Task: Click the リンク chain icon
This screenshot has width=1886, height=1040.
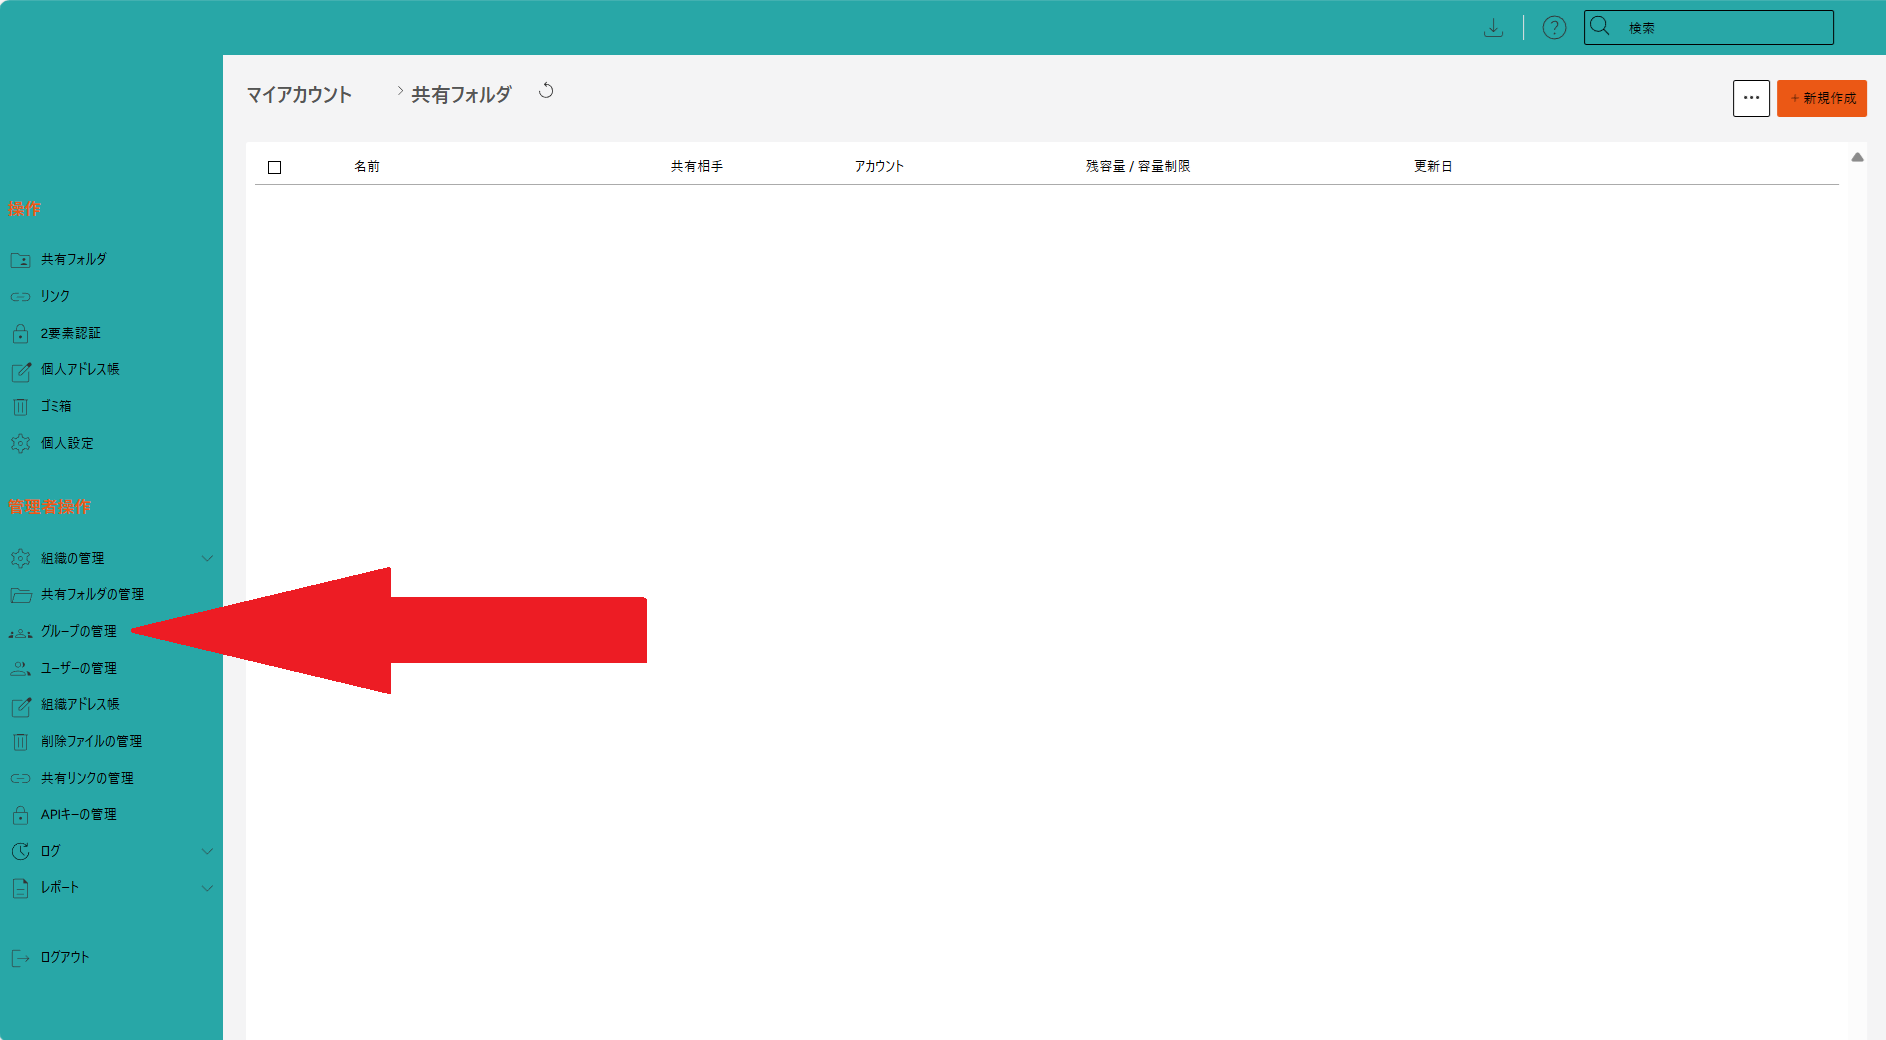Action: pos(20,297)
